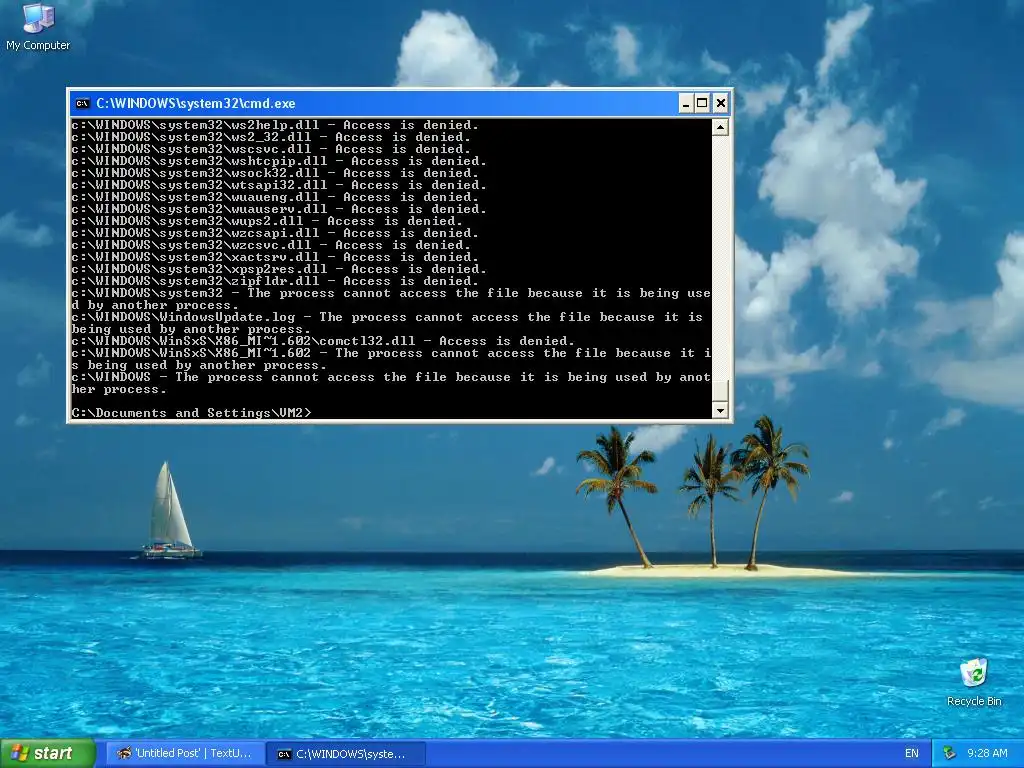Click the scroll down arrow in cmd window
Viewport: 1024px width, 768px height.
coord(720,410)
